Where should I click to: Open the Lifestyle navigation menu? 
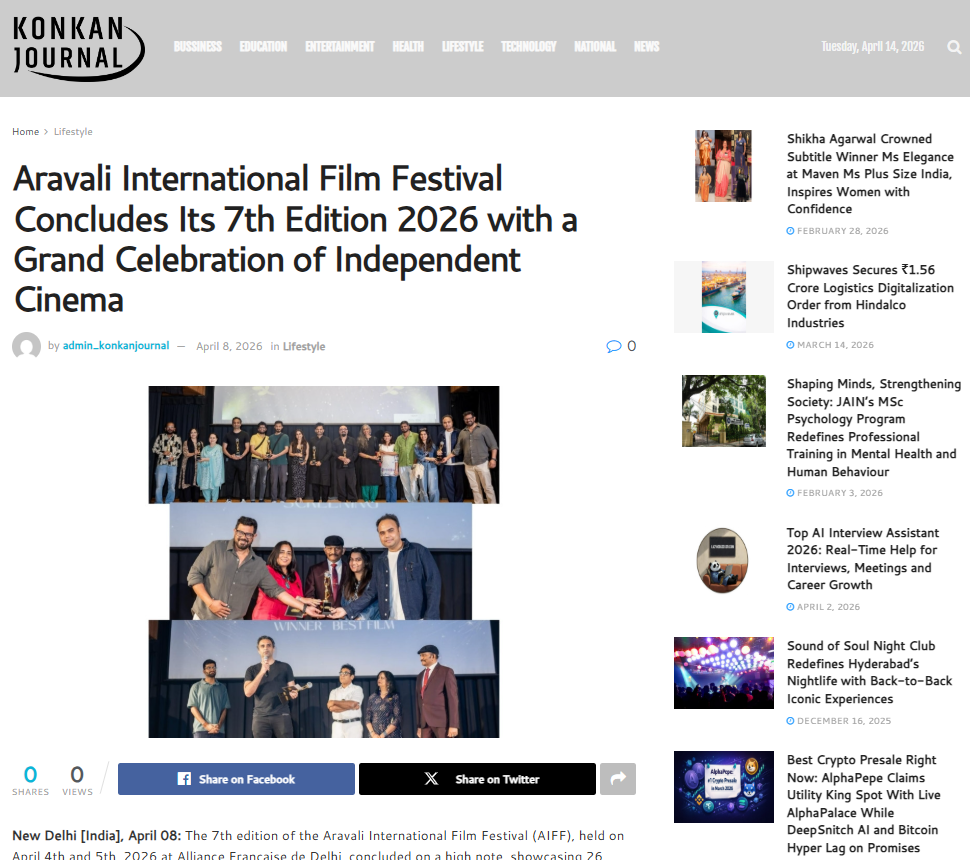click(462, 47)
